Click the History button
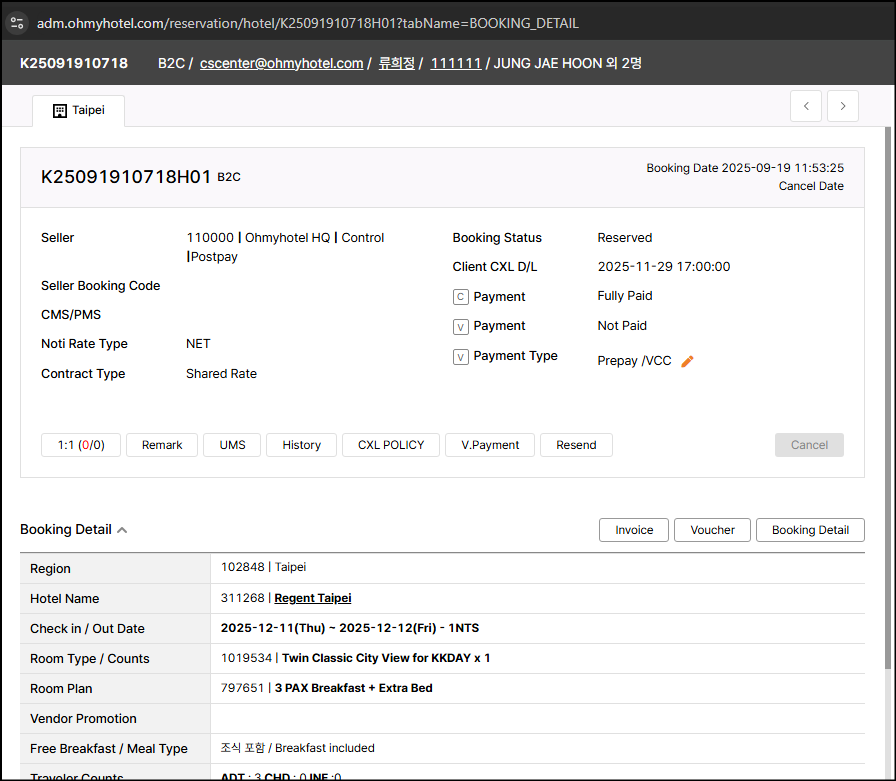 click(301, 445)
